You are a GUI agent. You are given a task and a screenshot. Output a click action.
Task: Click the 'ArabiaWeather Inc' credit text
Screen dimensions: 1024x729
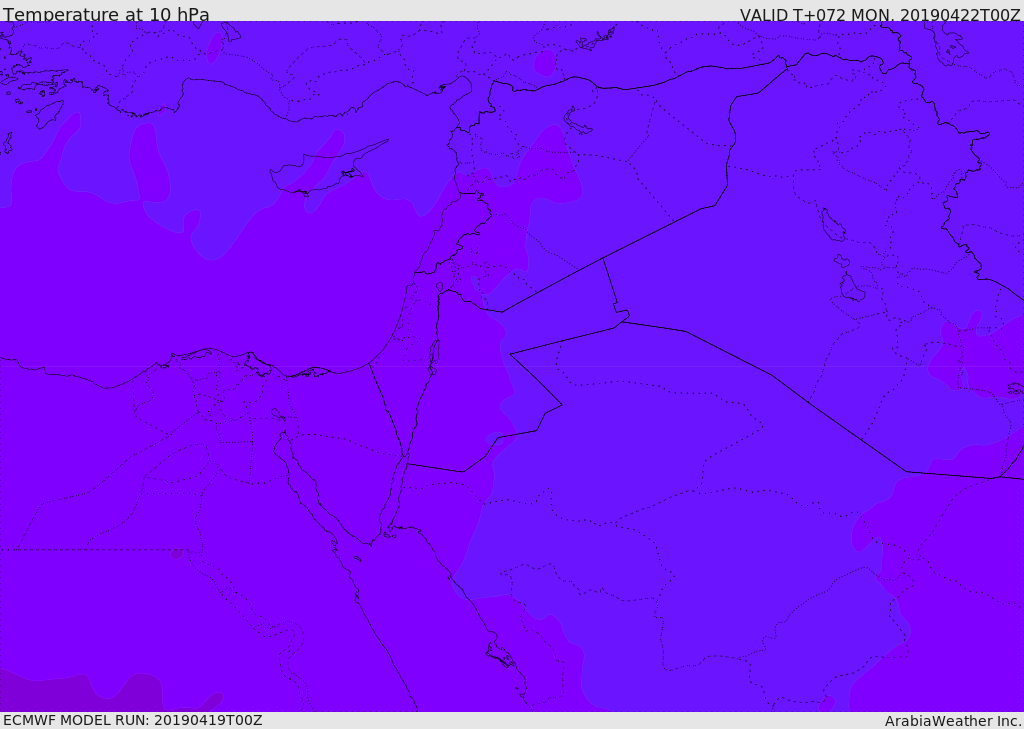click(952, 721)
